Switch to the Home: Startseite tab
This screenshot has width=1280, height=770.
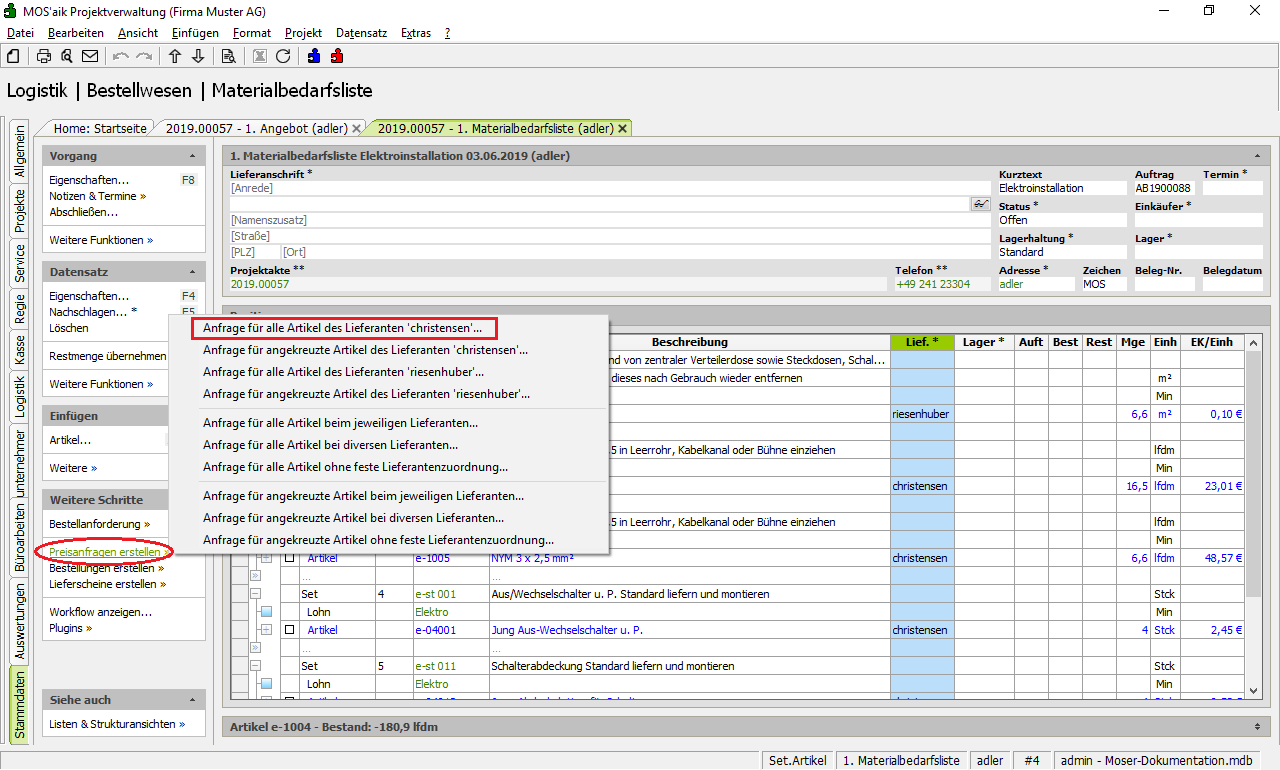(100, 128)
